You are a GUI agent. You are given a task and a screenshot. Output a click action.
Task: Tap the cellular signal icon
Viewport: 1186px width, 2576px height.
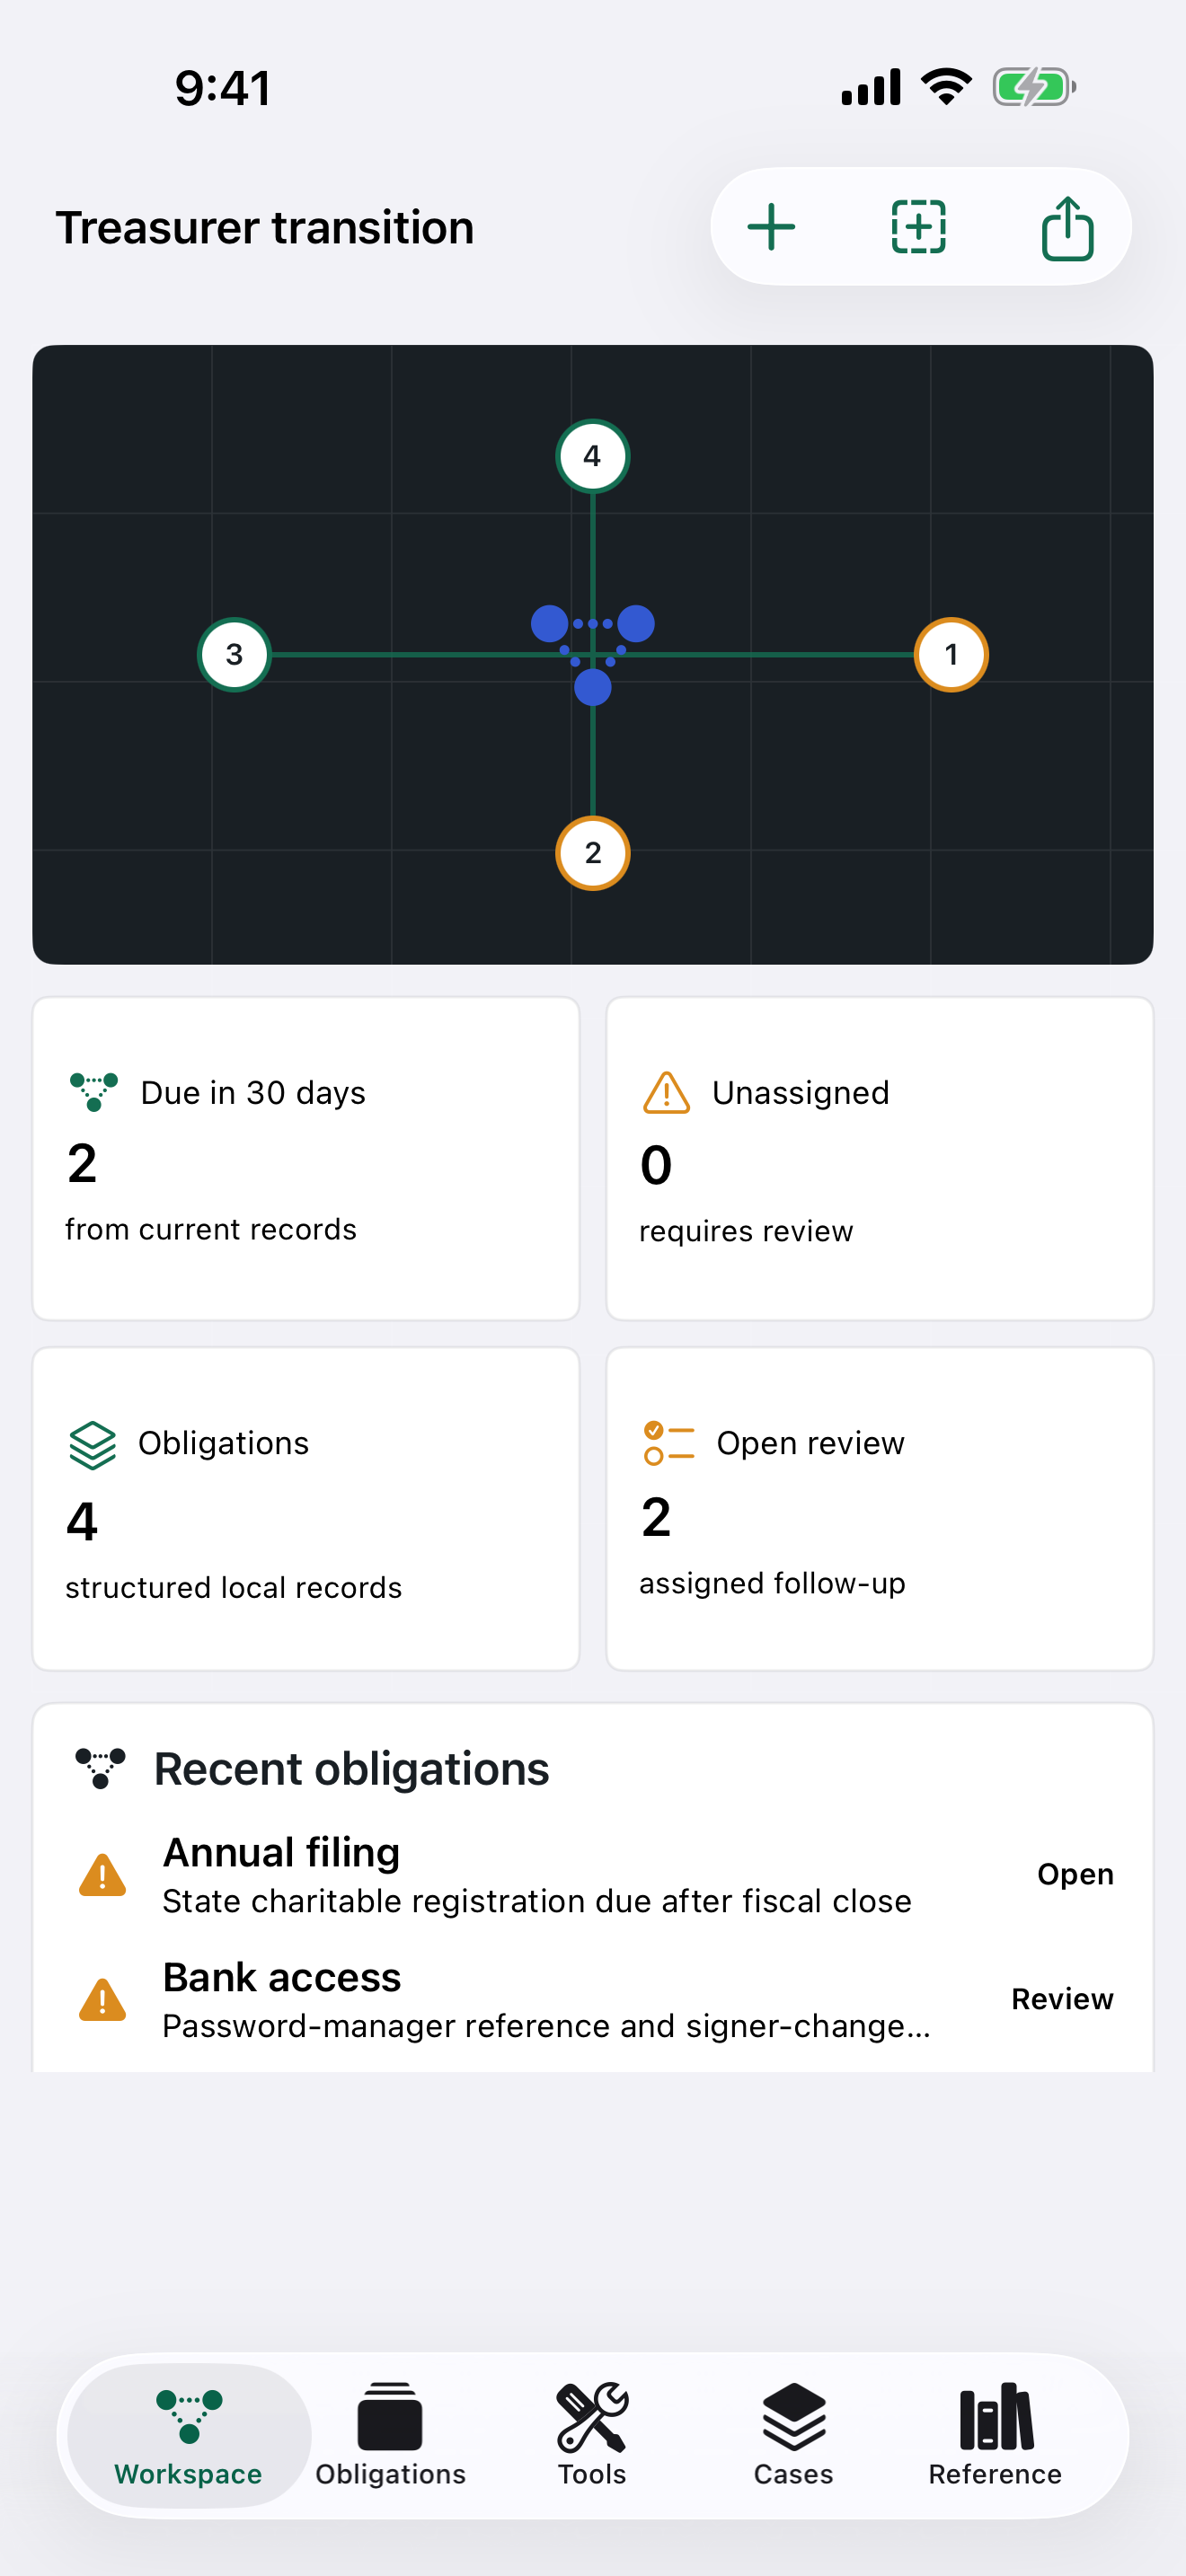(871, 87)
